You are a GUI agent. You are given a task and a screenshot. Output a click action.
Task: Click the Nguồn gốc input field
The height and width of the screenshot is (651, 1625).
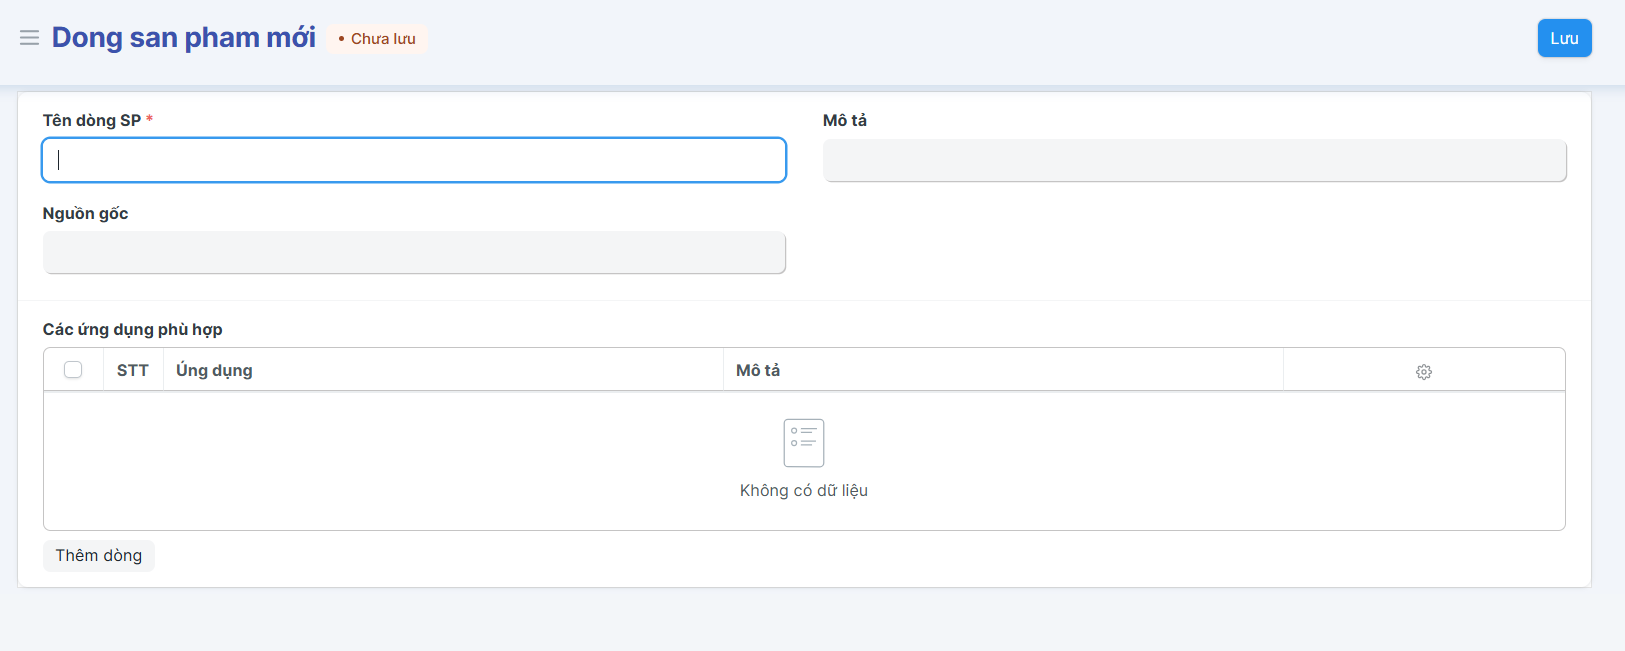click(414, 252)
